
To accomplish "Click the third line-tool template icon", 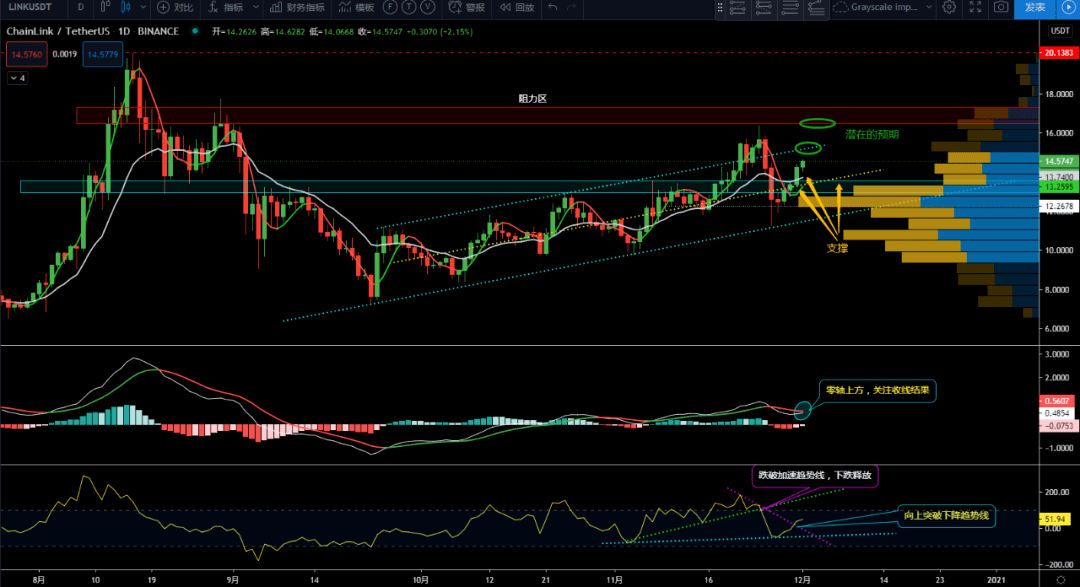I will [x=790, y=8].
